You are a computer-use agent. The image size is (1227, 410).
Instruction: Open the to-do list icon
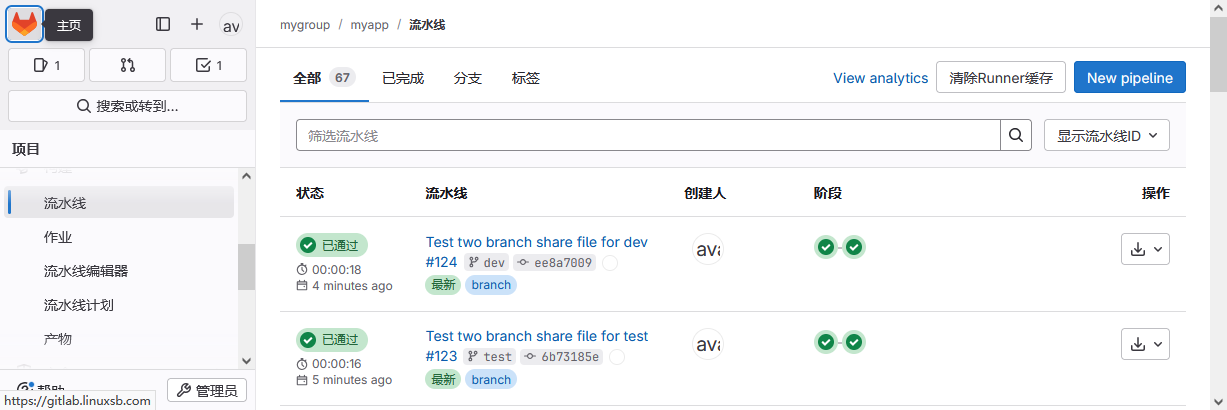coord(208,65)
